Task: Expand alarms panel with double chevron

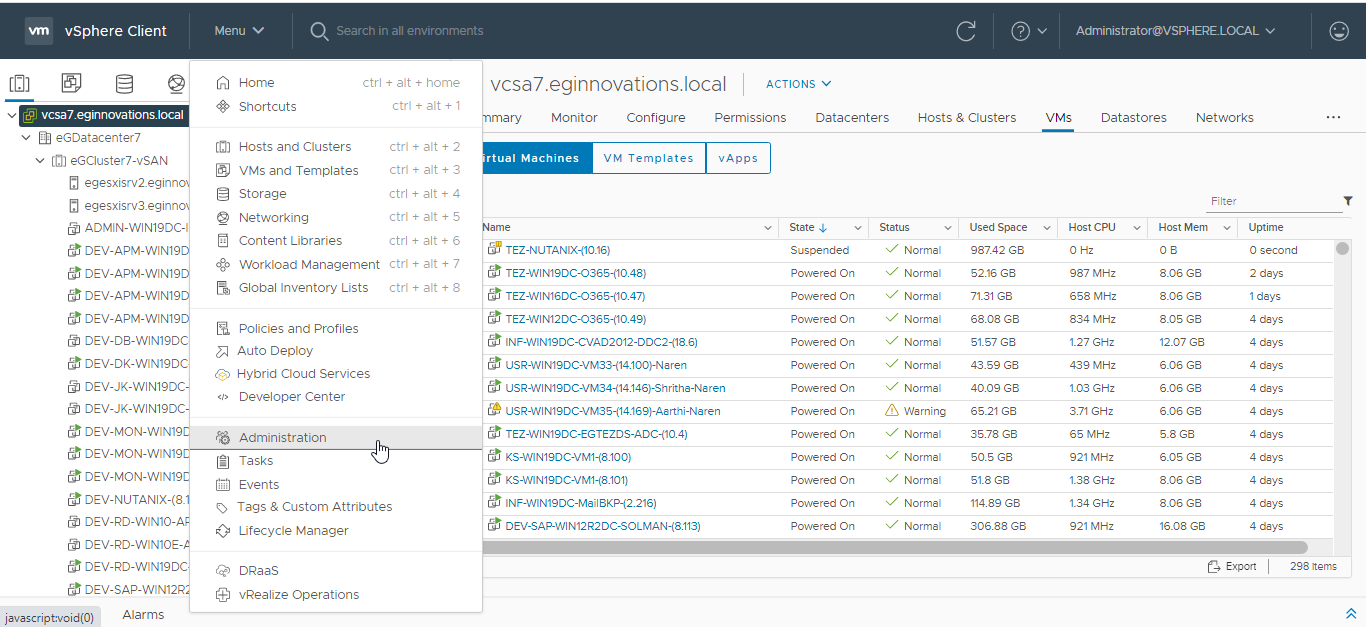Action: click(1351, 614)
